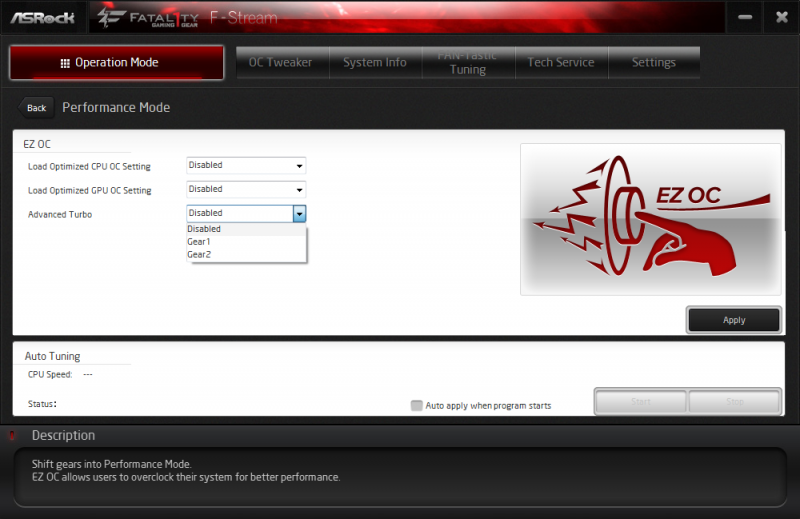Close the F-Stream window
This screenshot has width=800, height=519.
coord(782,17)
